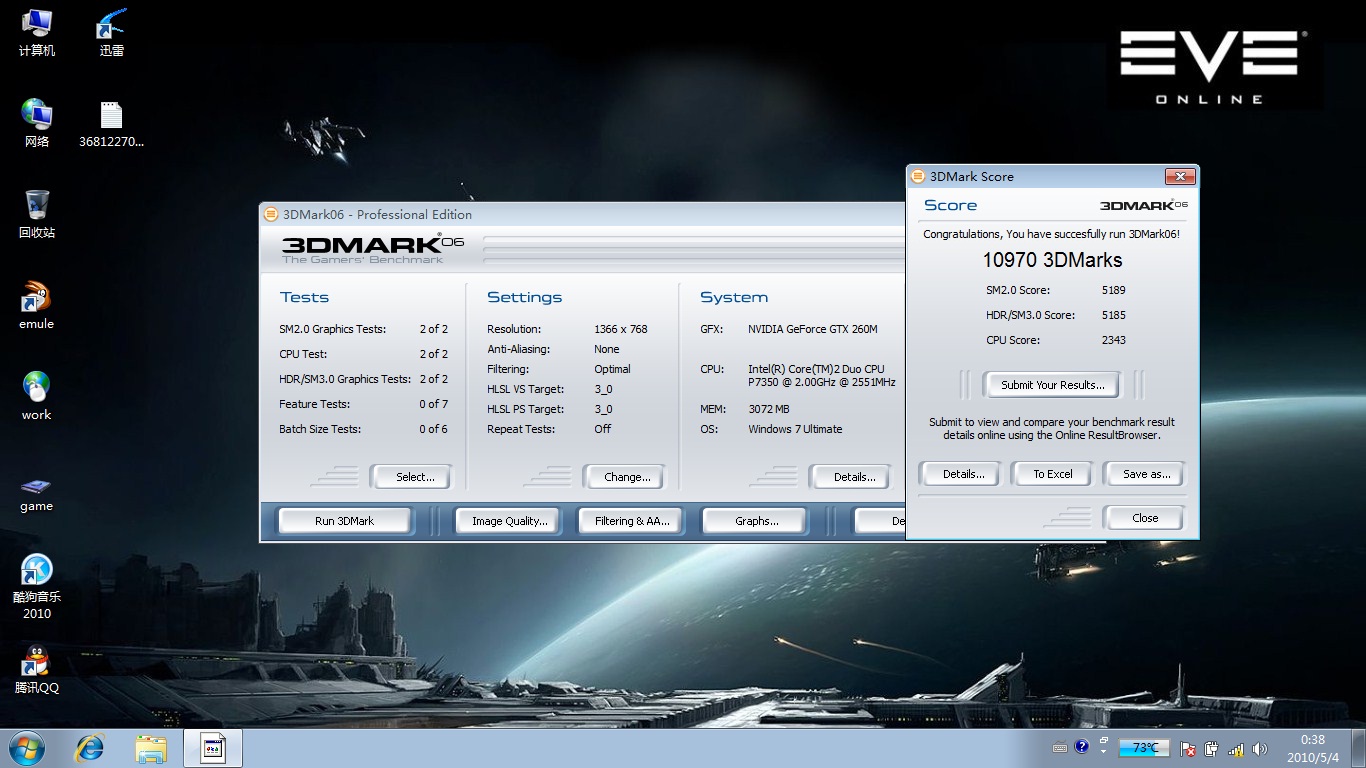This screenshot has height=768, width=1366.
Task: Click the orange icon in 3DMark06 title bar
Action: 271,214
